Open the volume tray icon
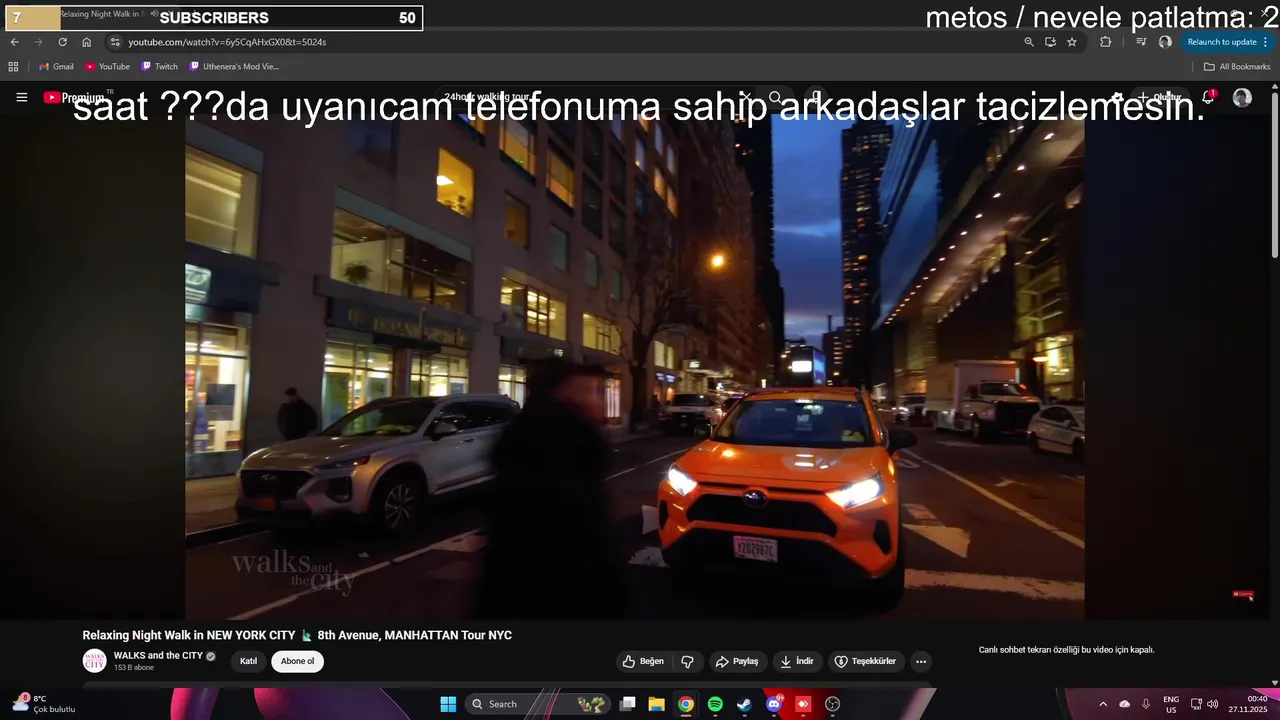 pos(1212,704)
